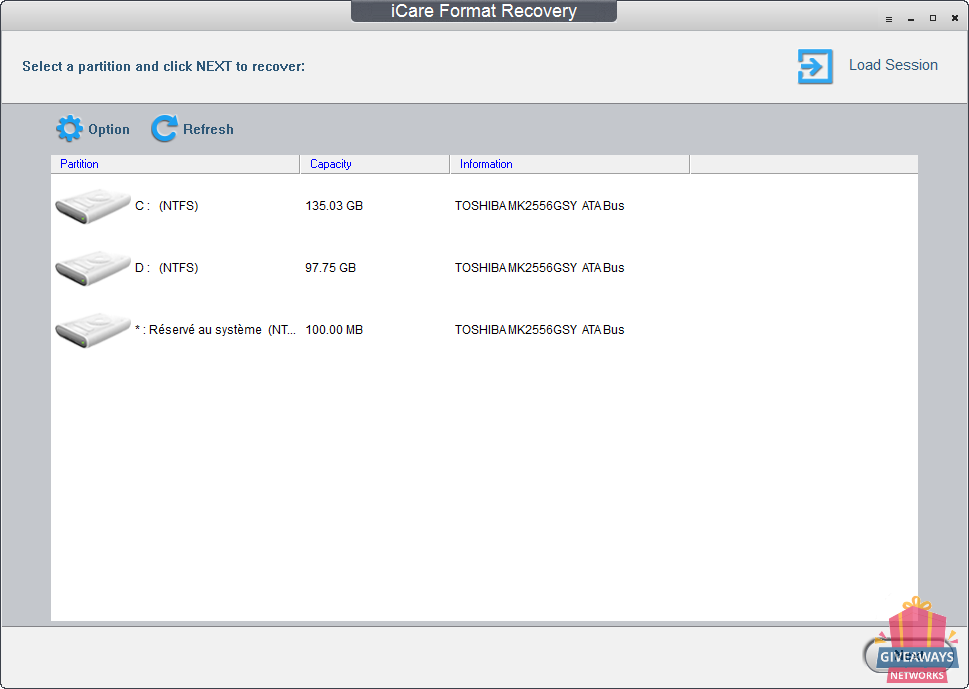Click TOSHIBA info text in the Réservé row

[540, 330]
